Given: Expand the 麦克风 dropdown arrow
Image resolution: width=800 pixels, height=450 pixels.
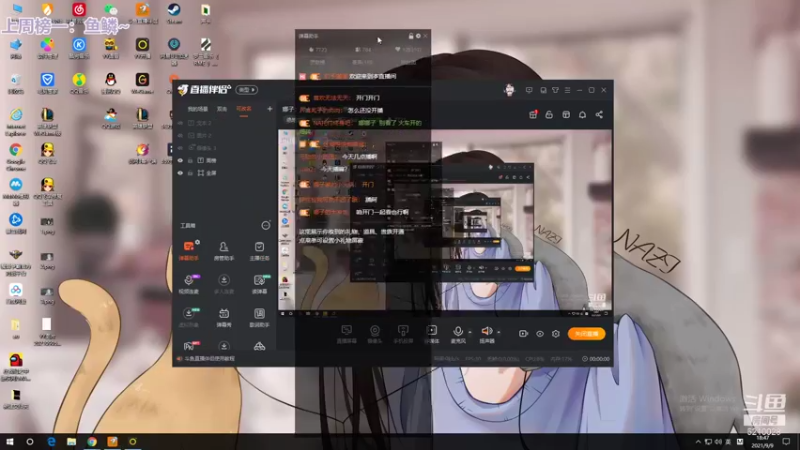Looking at the screenshot, I should (470, 332).
